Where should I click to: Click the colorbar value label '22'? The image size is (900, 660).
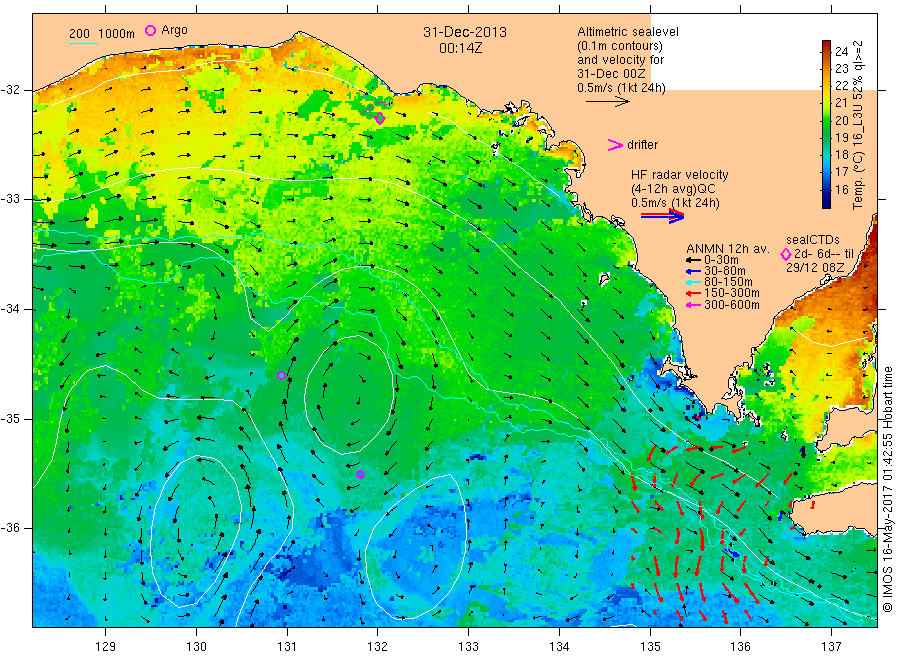tap(841, 86)
